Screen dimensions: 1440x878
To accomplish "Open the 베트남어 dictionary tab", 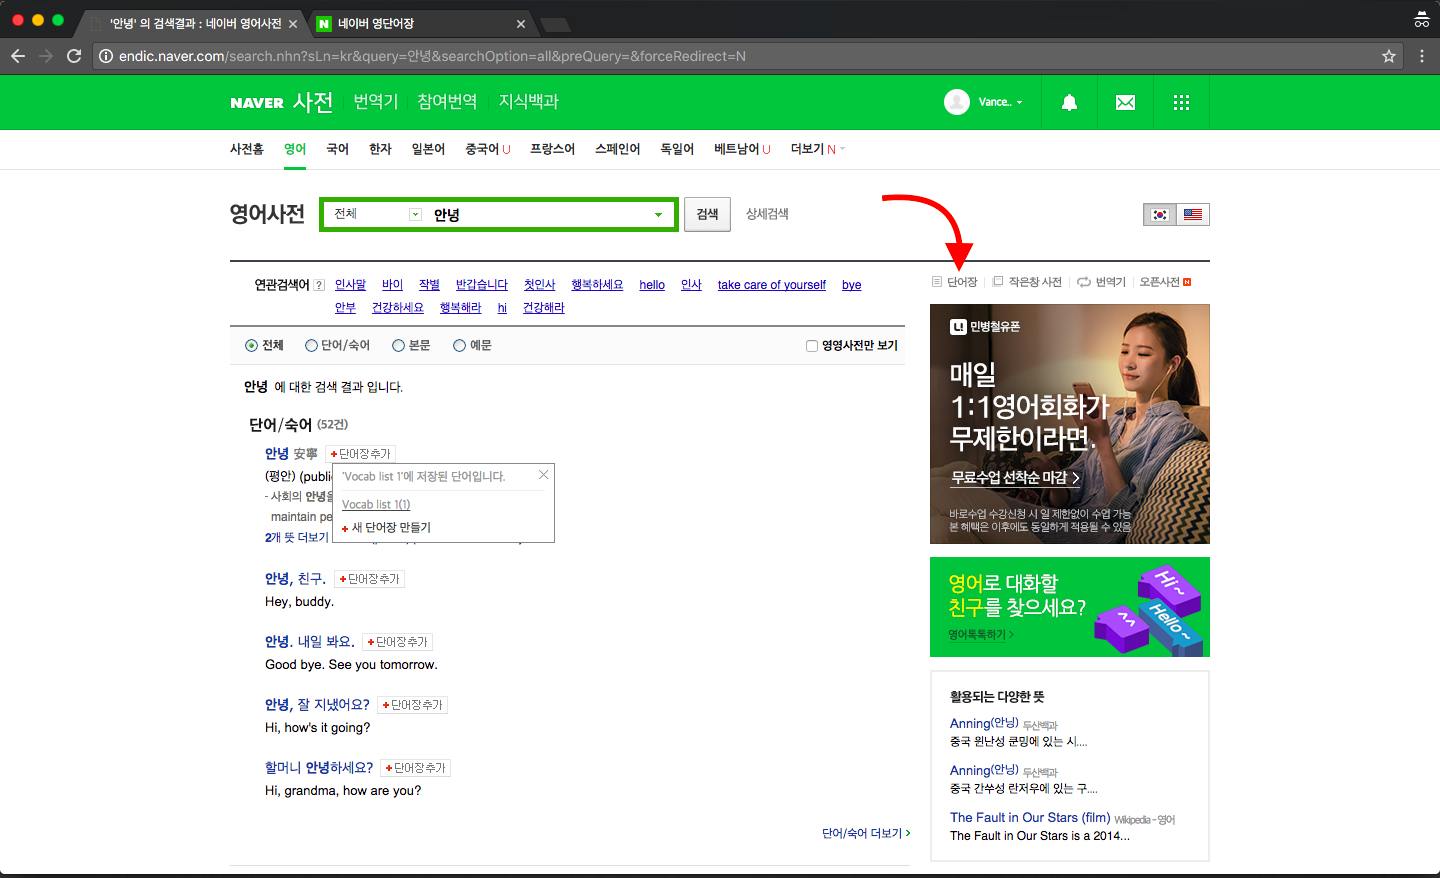I will pos(742,149).
